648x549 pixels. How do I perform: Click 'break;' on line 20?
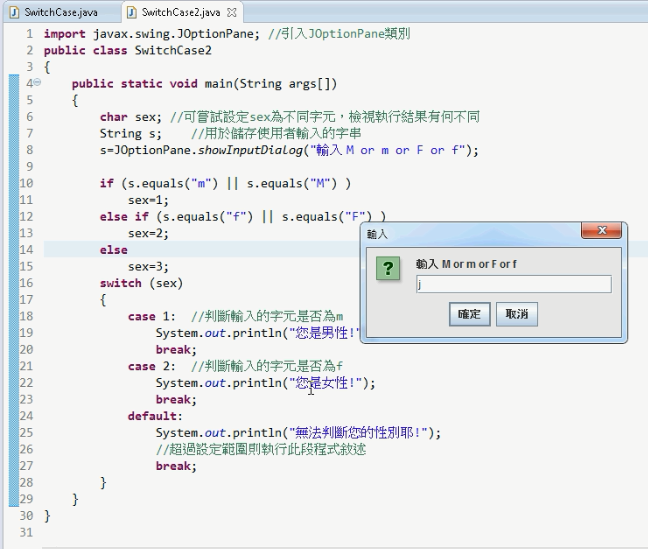coord(176,350)
